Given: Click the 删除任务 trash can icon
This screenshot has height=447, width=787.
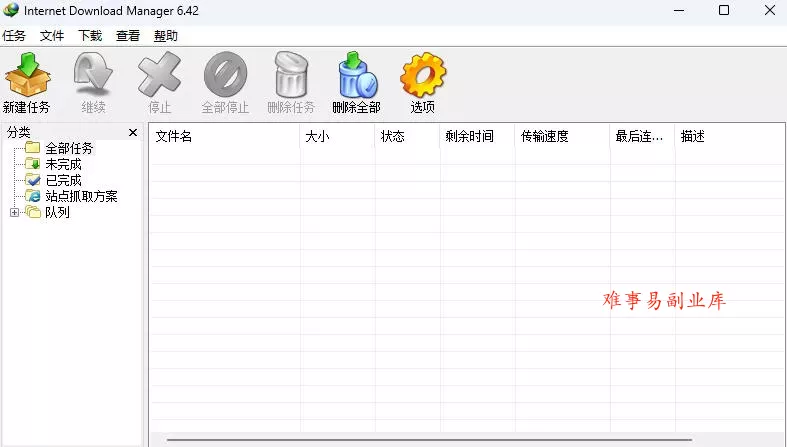Looking at the screenshot, I should (291, 74).
